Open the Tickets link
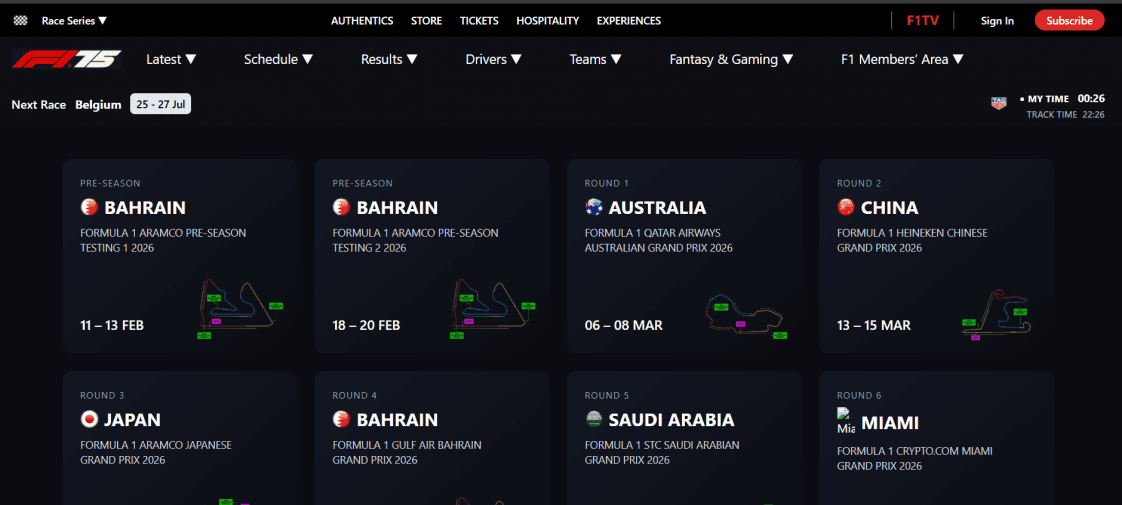Image resolution: width=1122 pixels, height=505 pixels. point(479,21)
